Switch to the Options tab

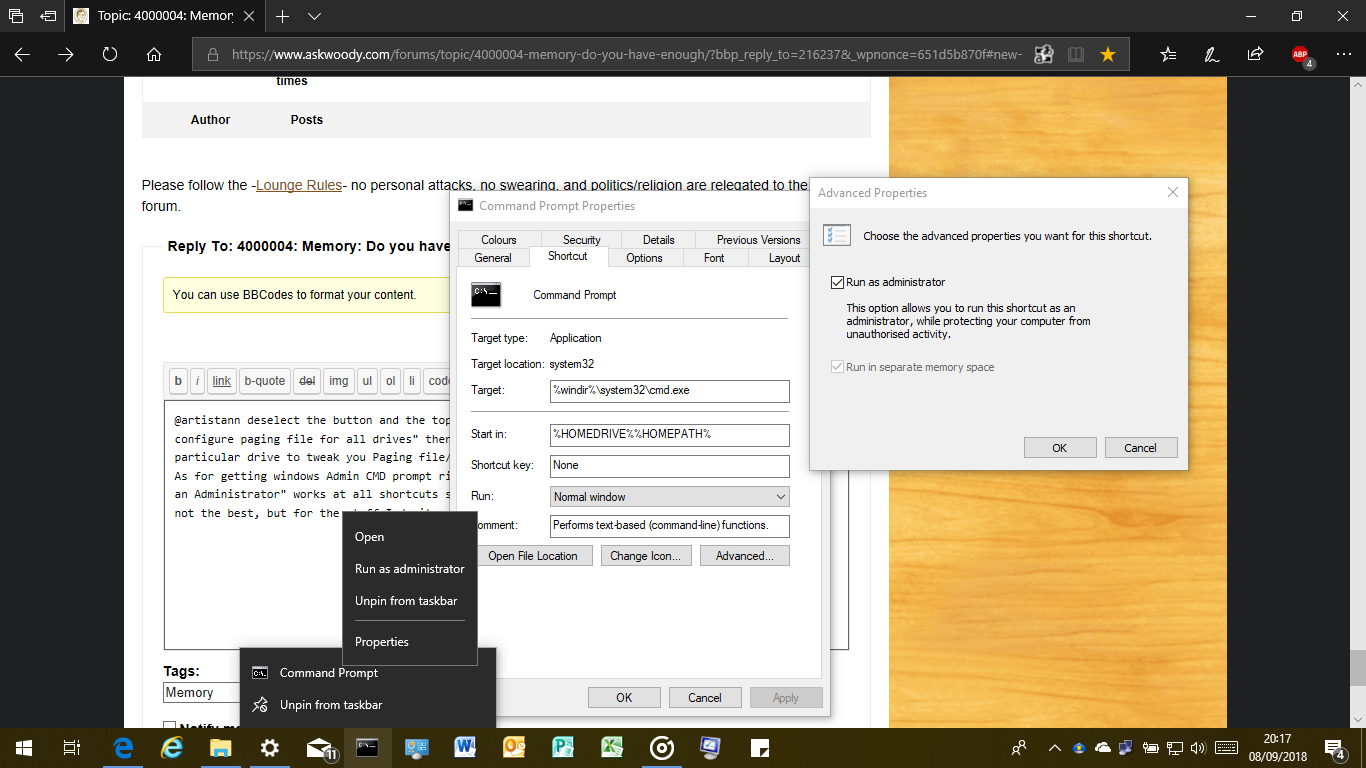[x=644, y=258]
